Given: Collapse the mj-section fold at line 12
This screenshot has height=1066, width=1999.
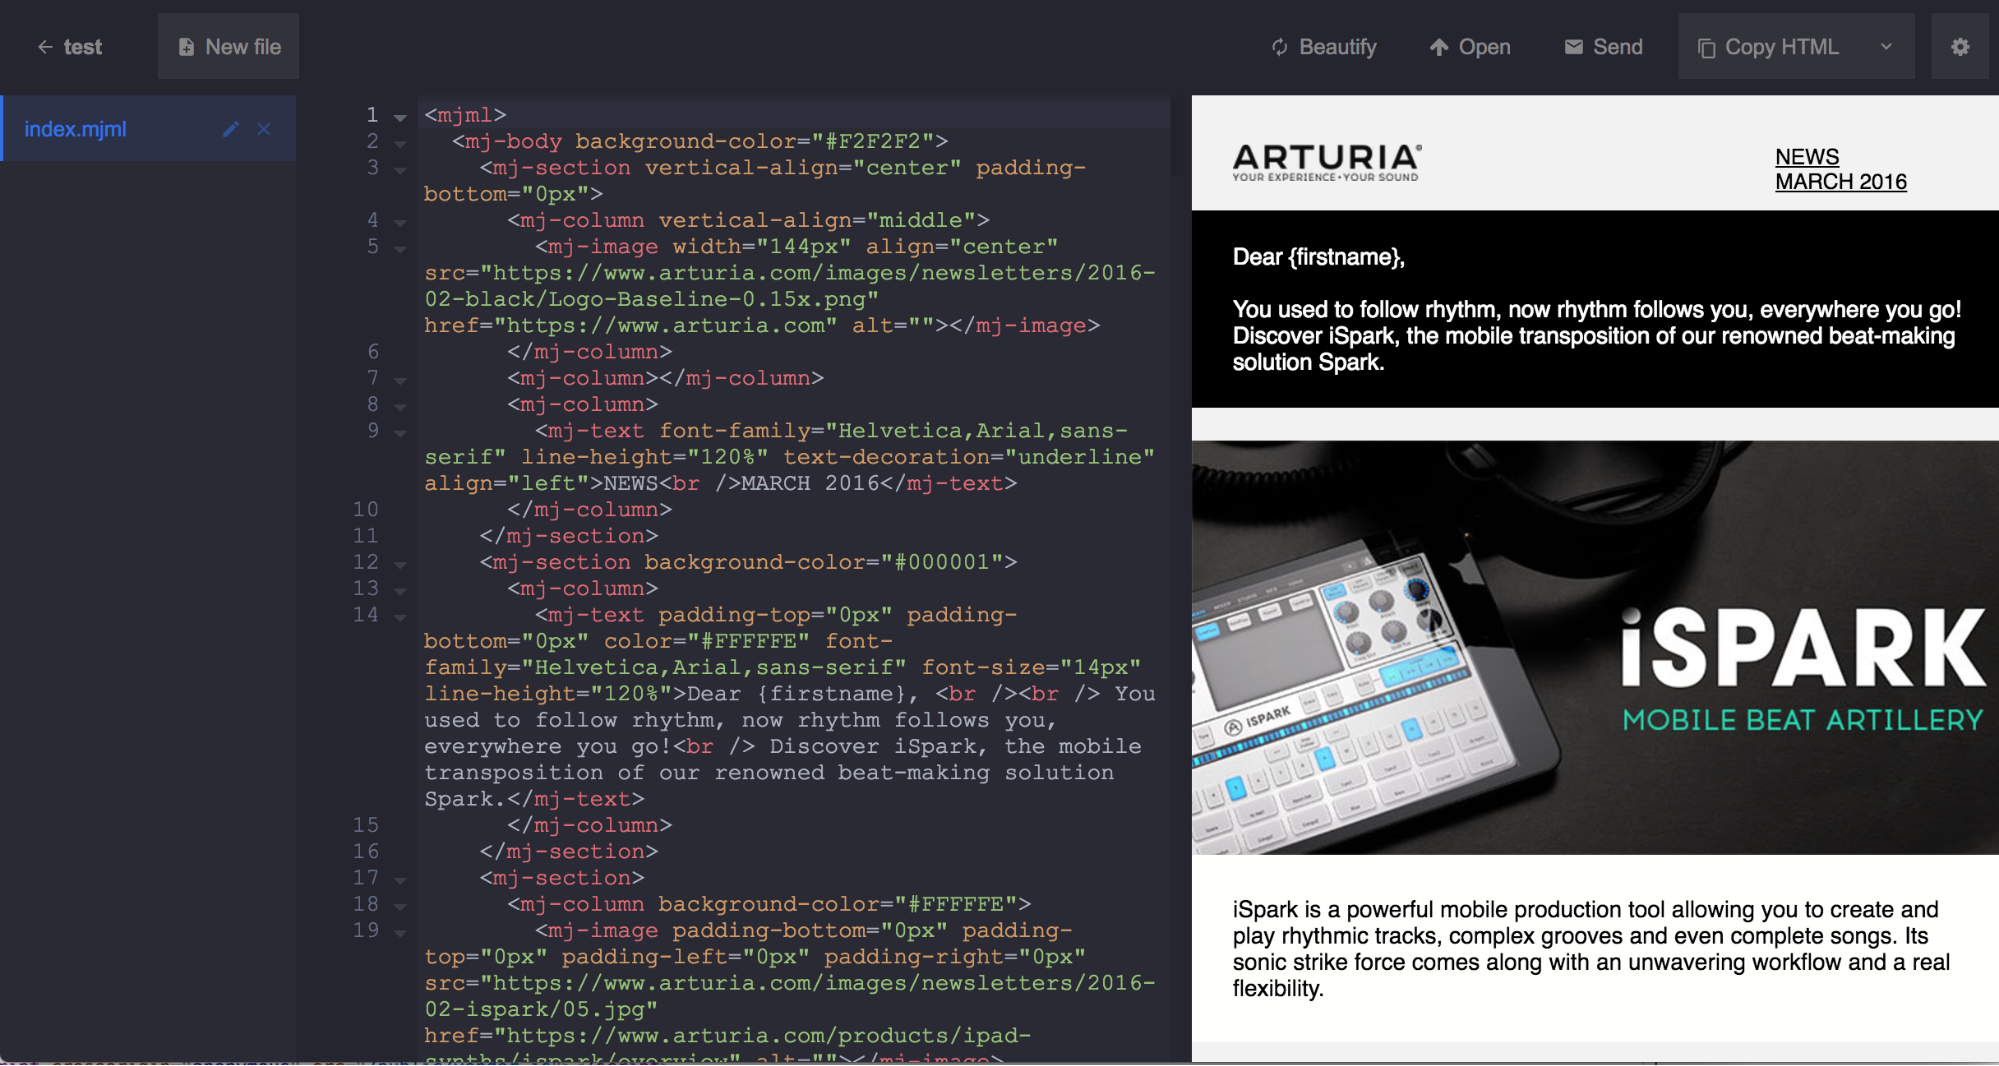Looking at the screenshot, I should (x=400, y=565).
